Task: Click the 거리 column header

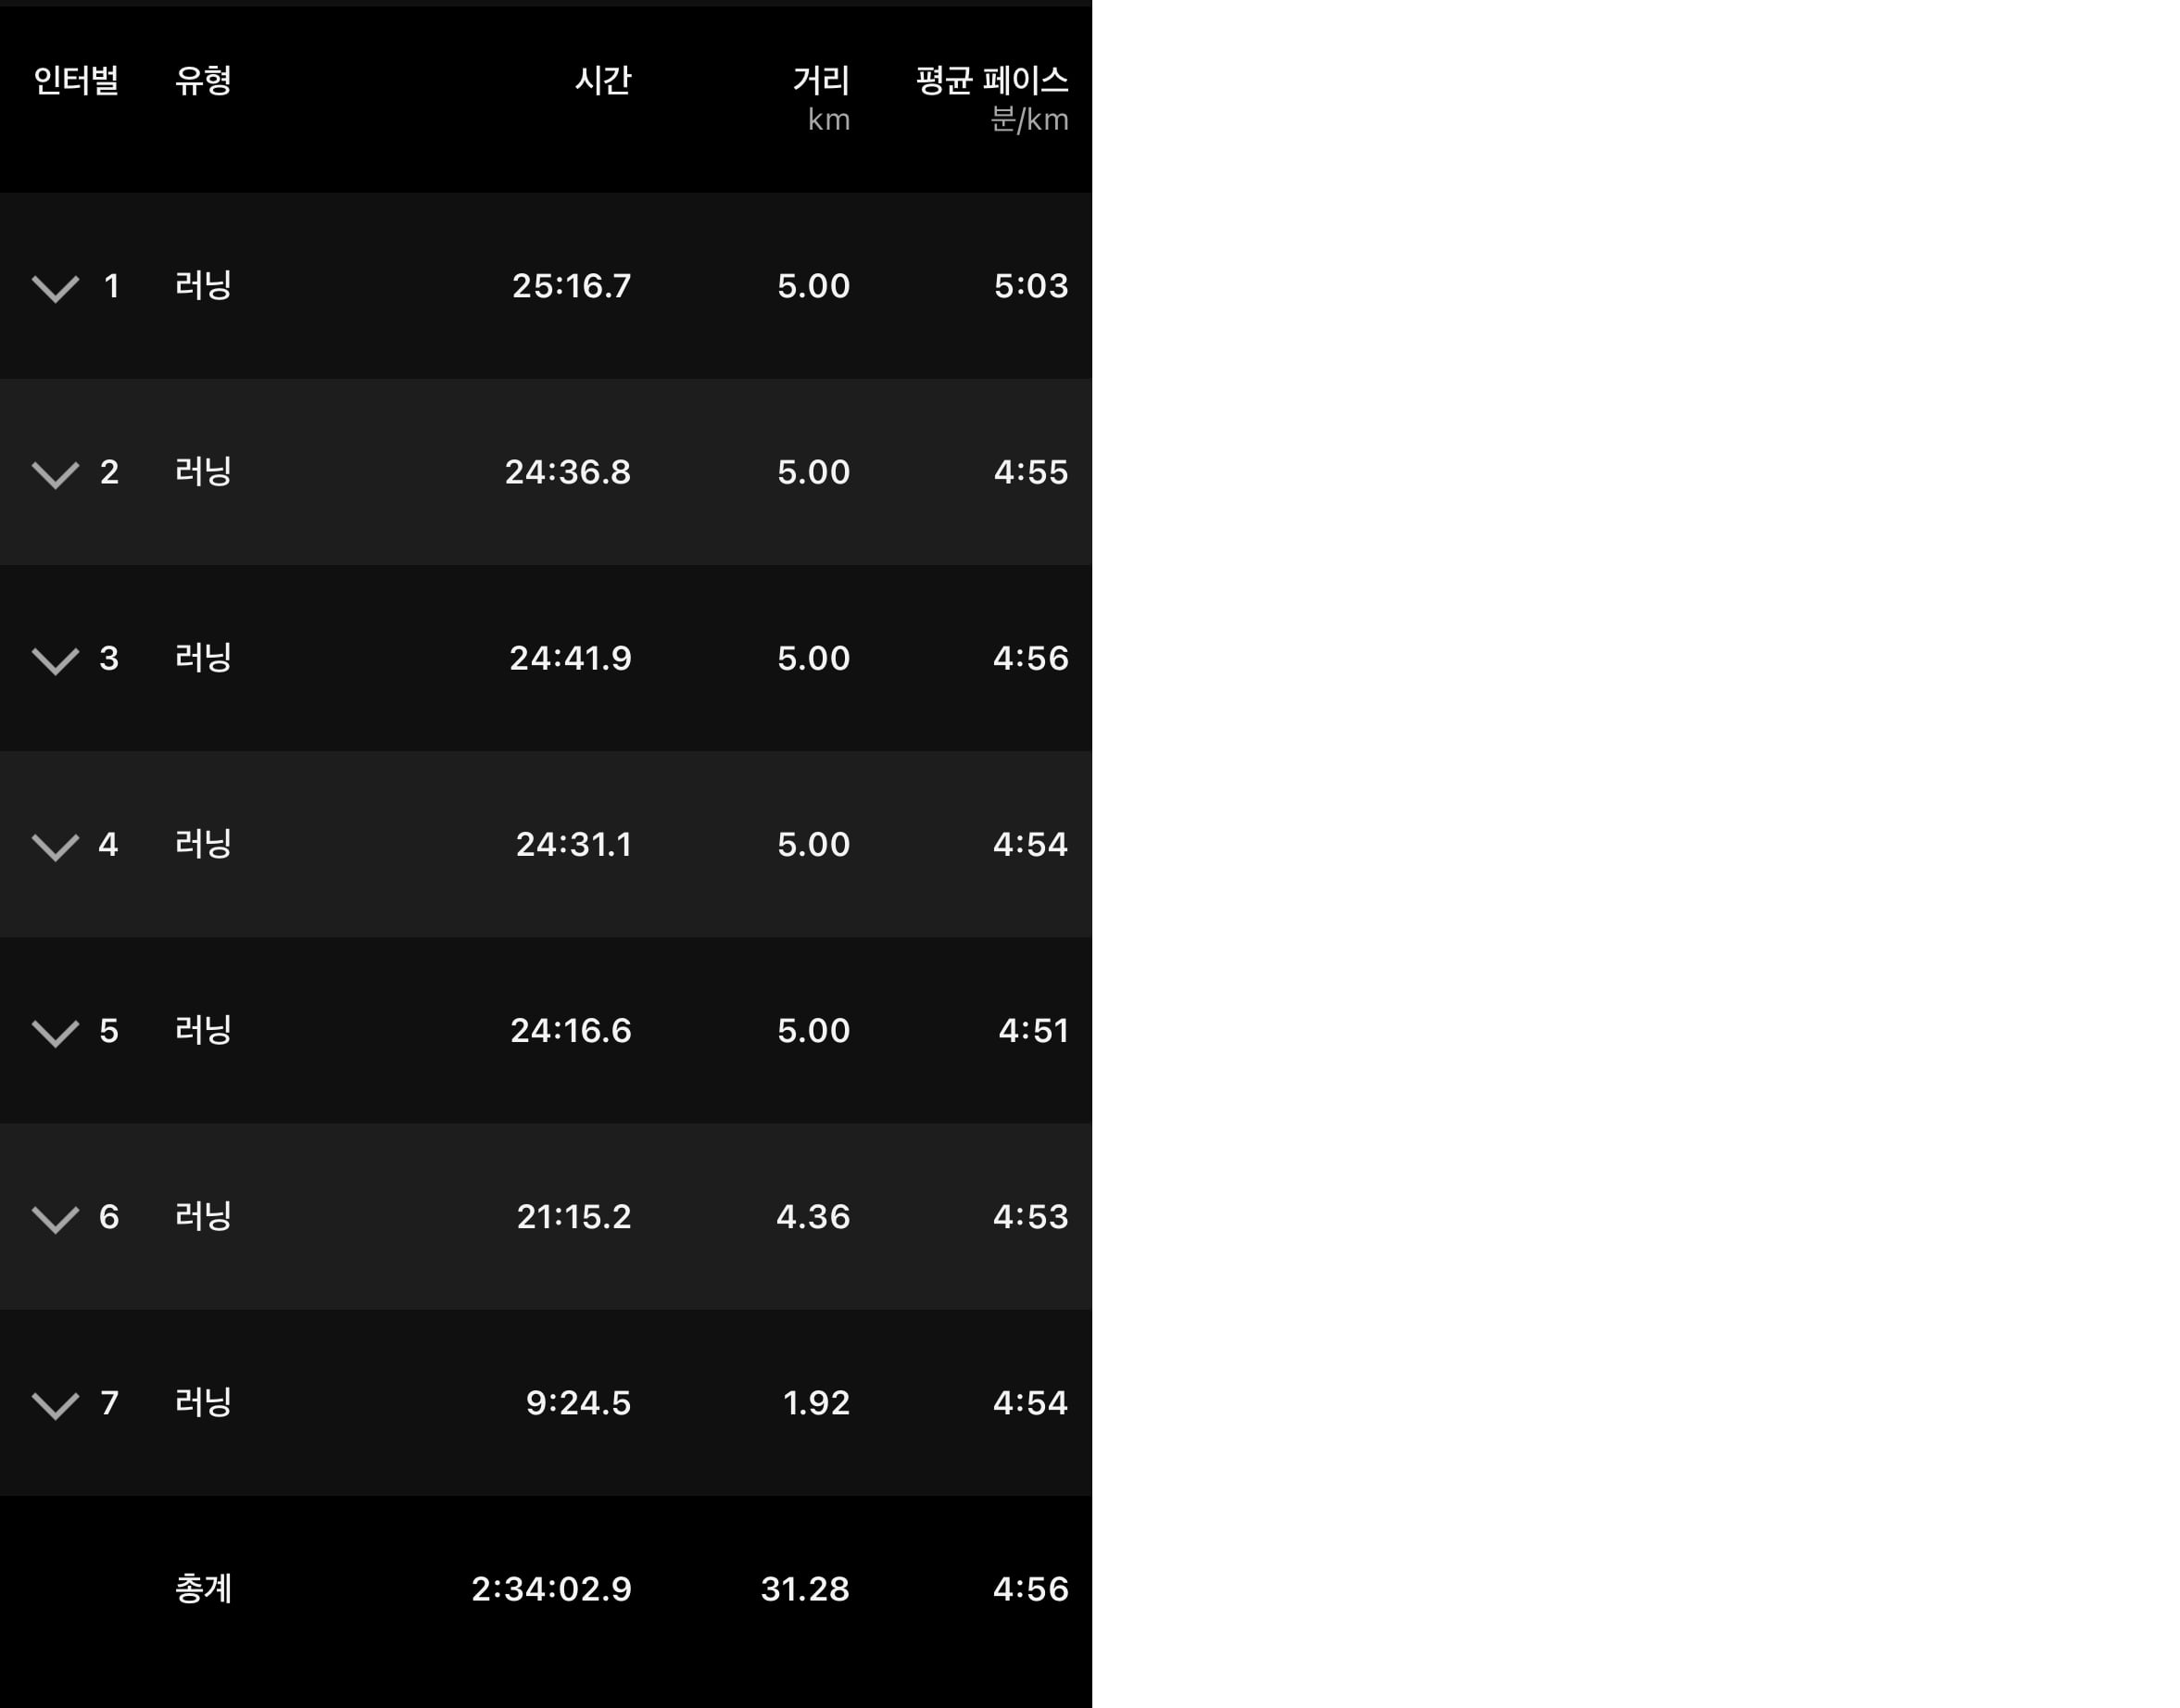Action: (x=821, y=80)
